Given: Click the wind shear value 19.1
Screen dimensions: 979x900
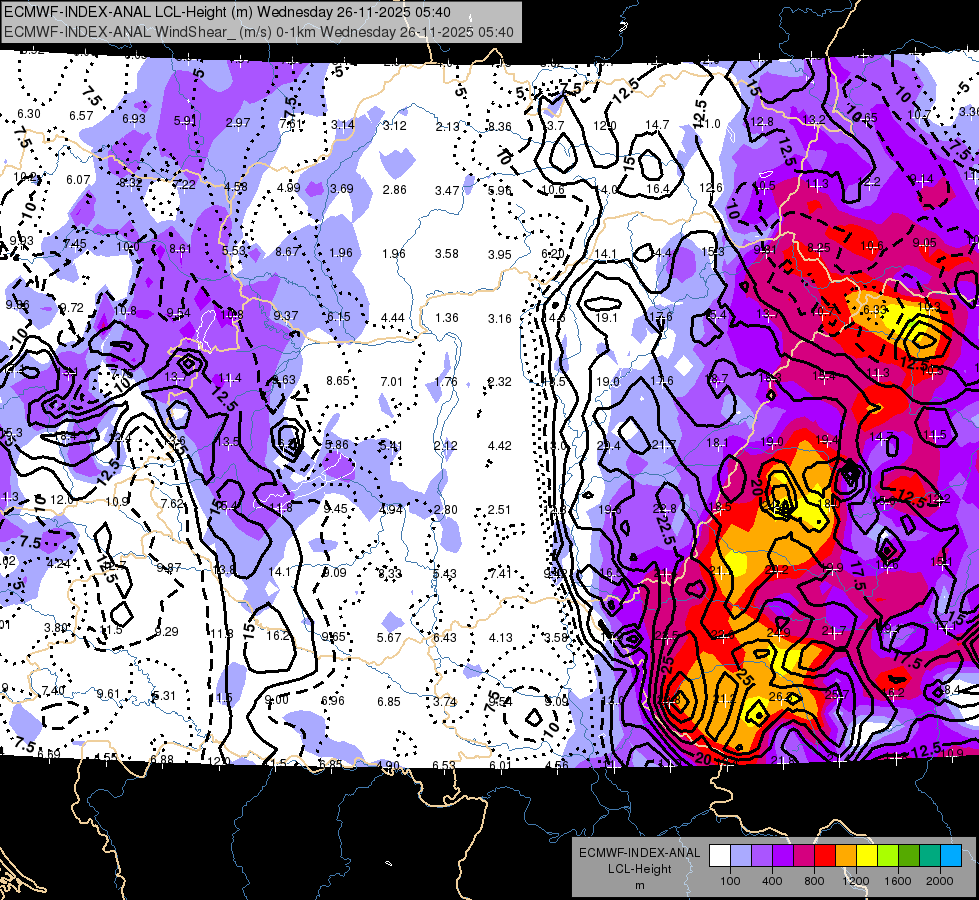Looking at the screenshot, I should tap(606, 317).
